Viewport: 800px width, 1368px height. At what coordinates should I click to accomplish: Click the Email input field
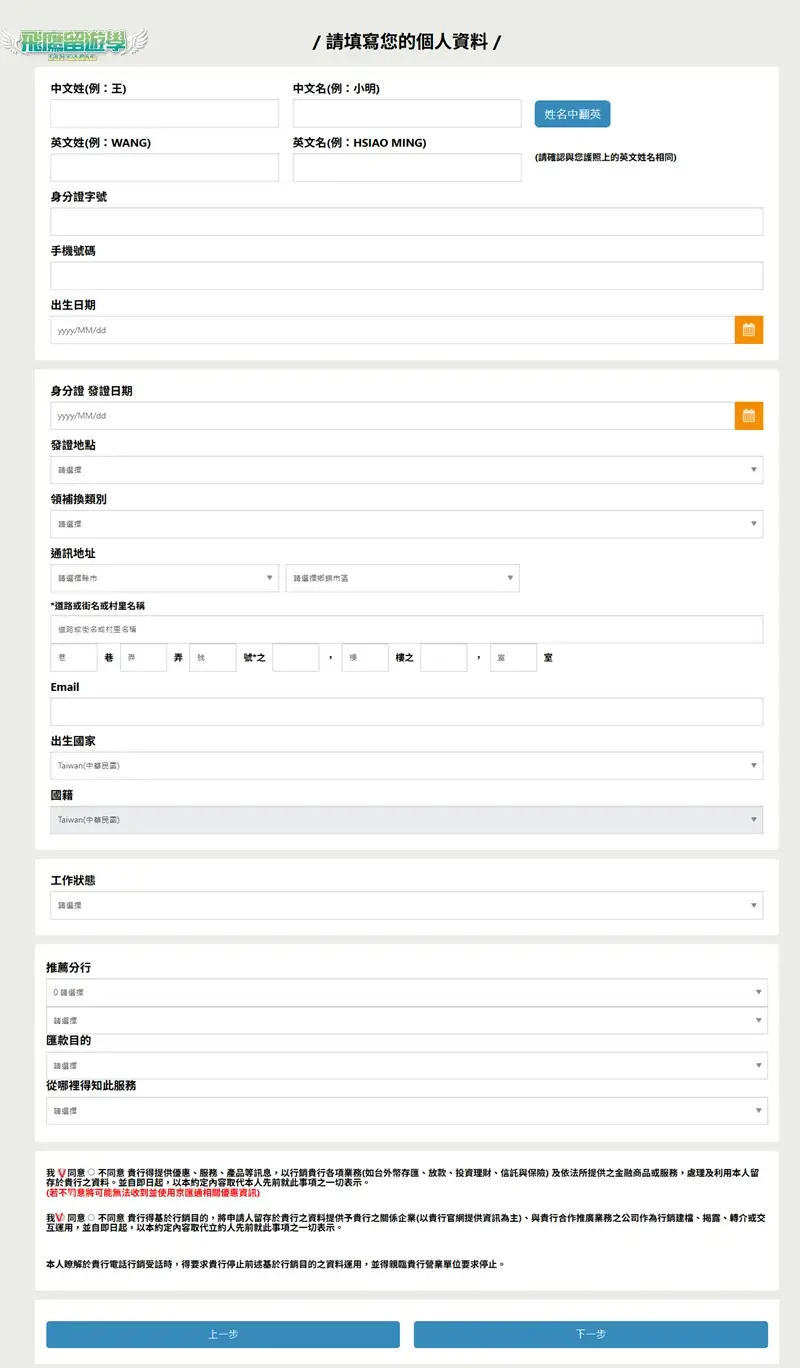coord(405,710)
